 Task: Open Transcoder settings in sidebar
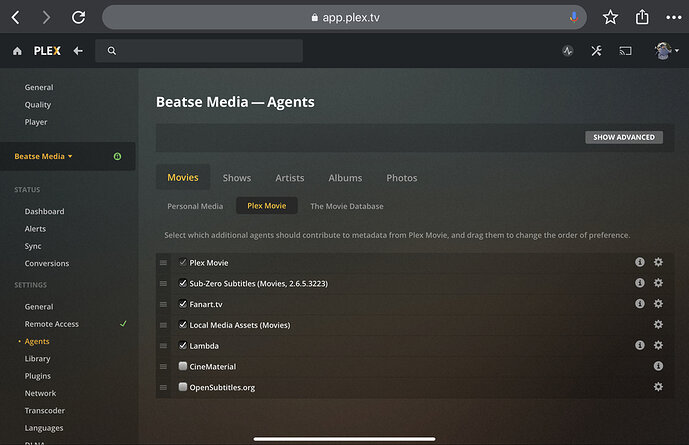pyautogui.click(x=44, y=411)
